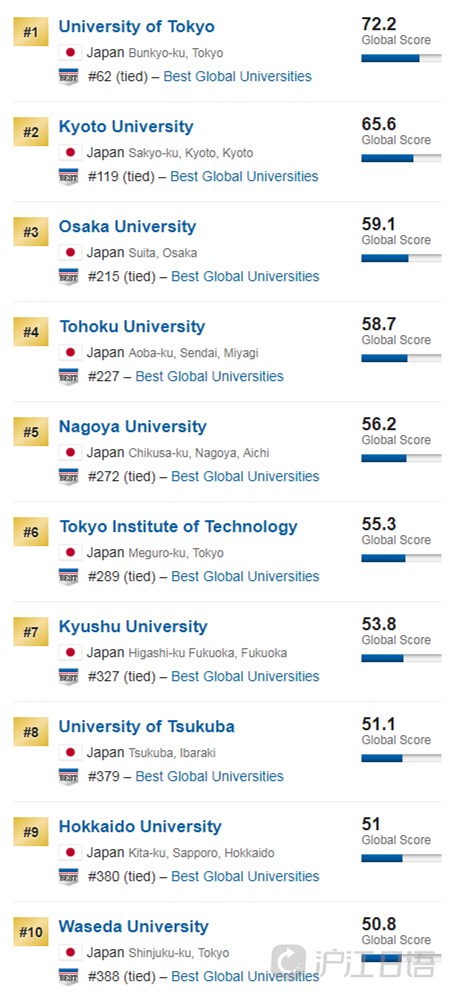Open the Hokkaido University link
Screen dimensions: 449x993
point(140,827)
